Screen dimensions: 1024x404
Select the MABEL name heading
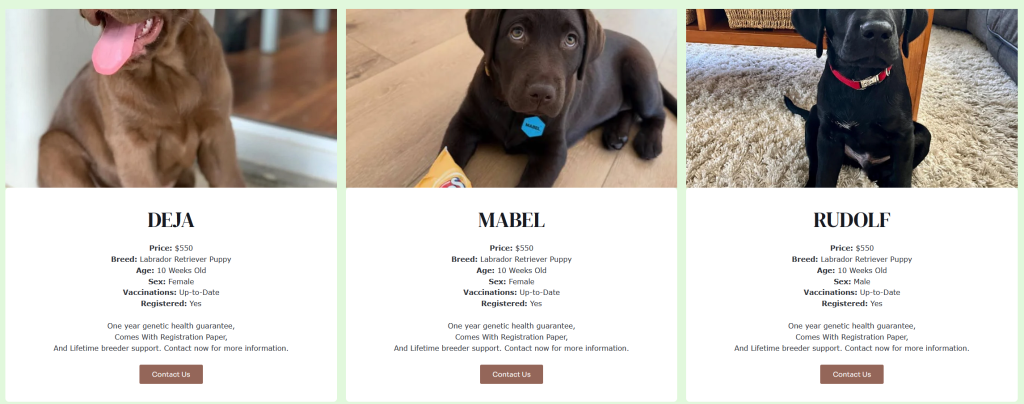coord(511,221)
